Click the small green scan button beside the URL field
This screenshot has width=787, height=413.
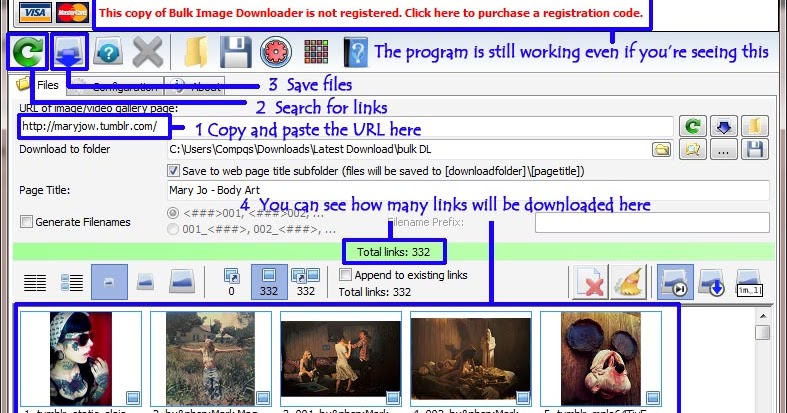click(x=693, y=126)
